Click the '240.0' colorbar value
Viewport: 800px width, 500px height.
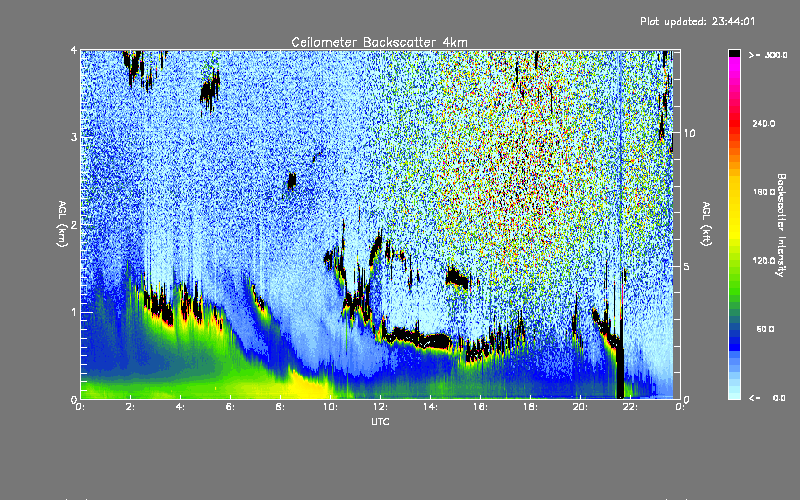coord(764,123)
